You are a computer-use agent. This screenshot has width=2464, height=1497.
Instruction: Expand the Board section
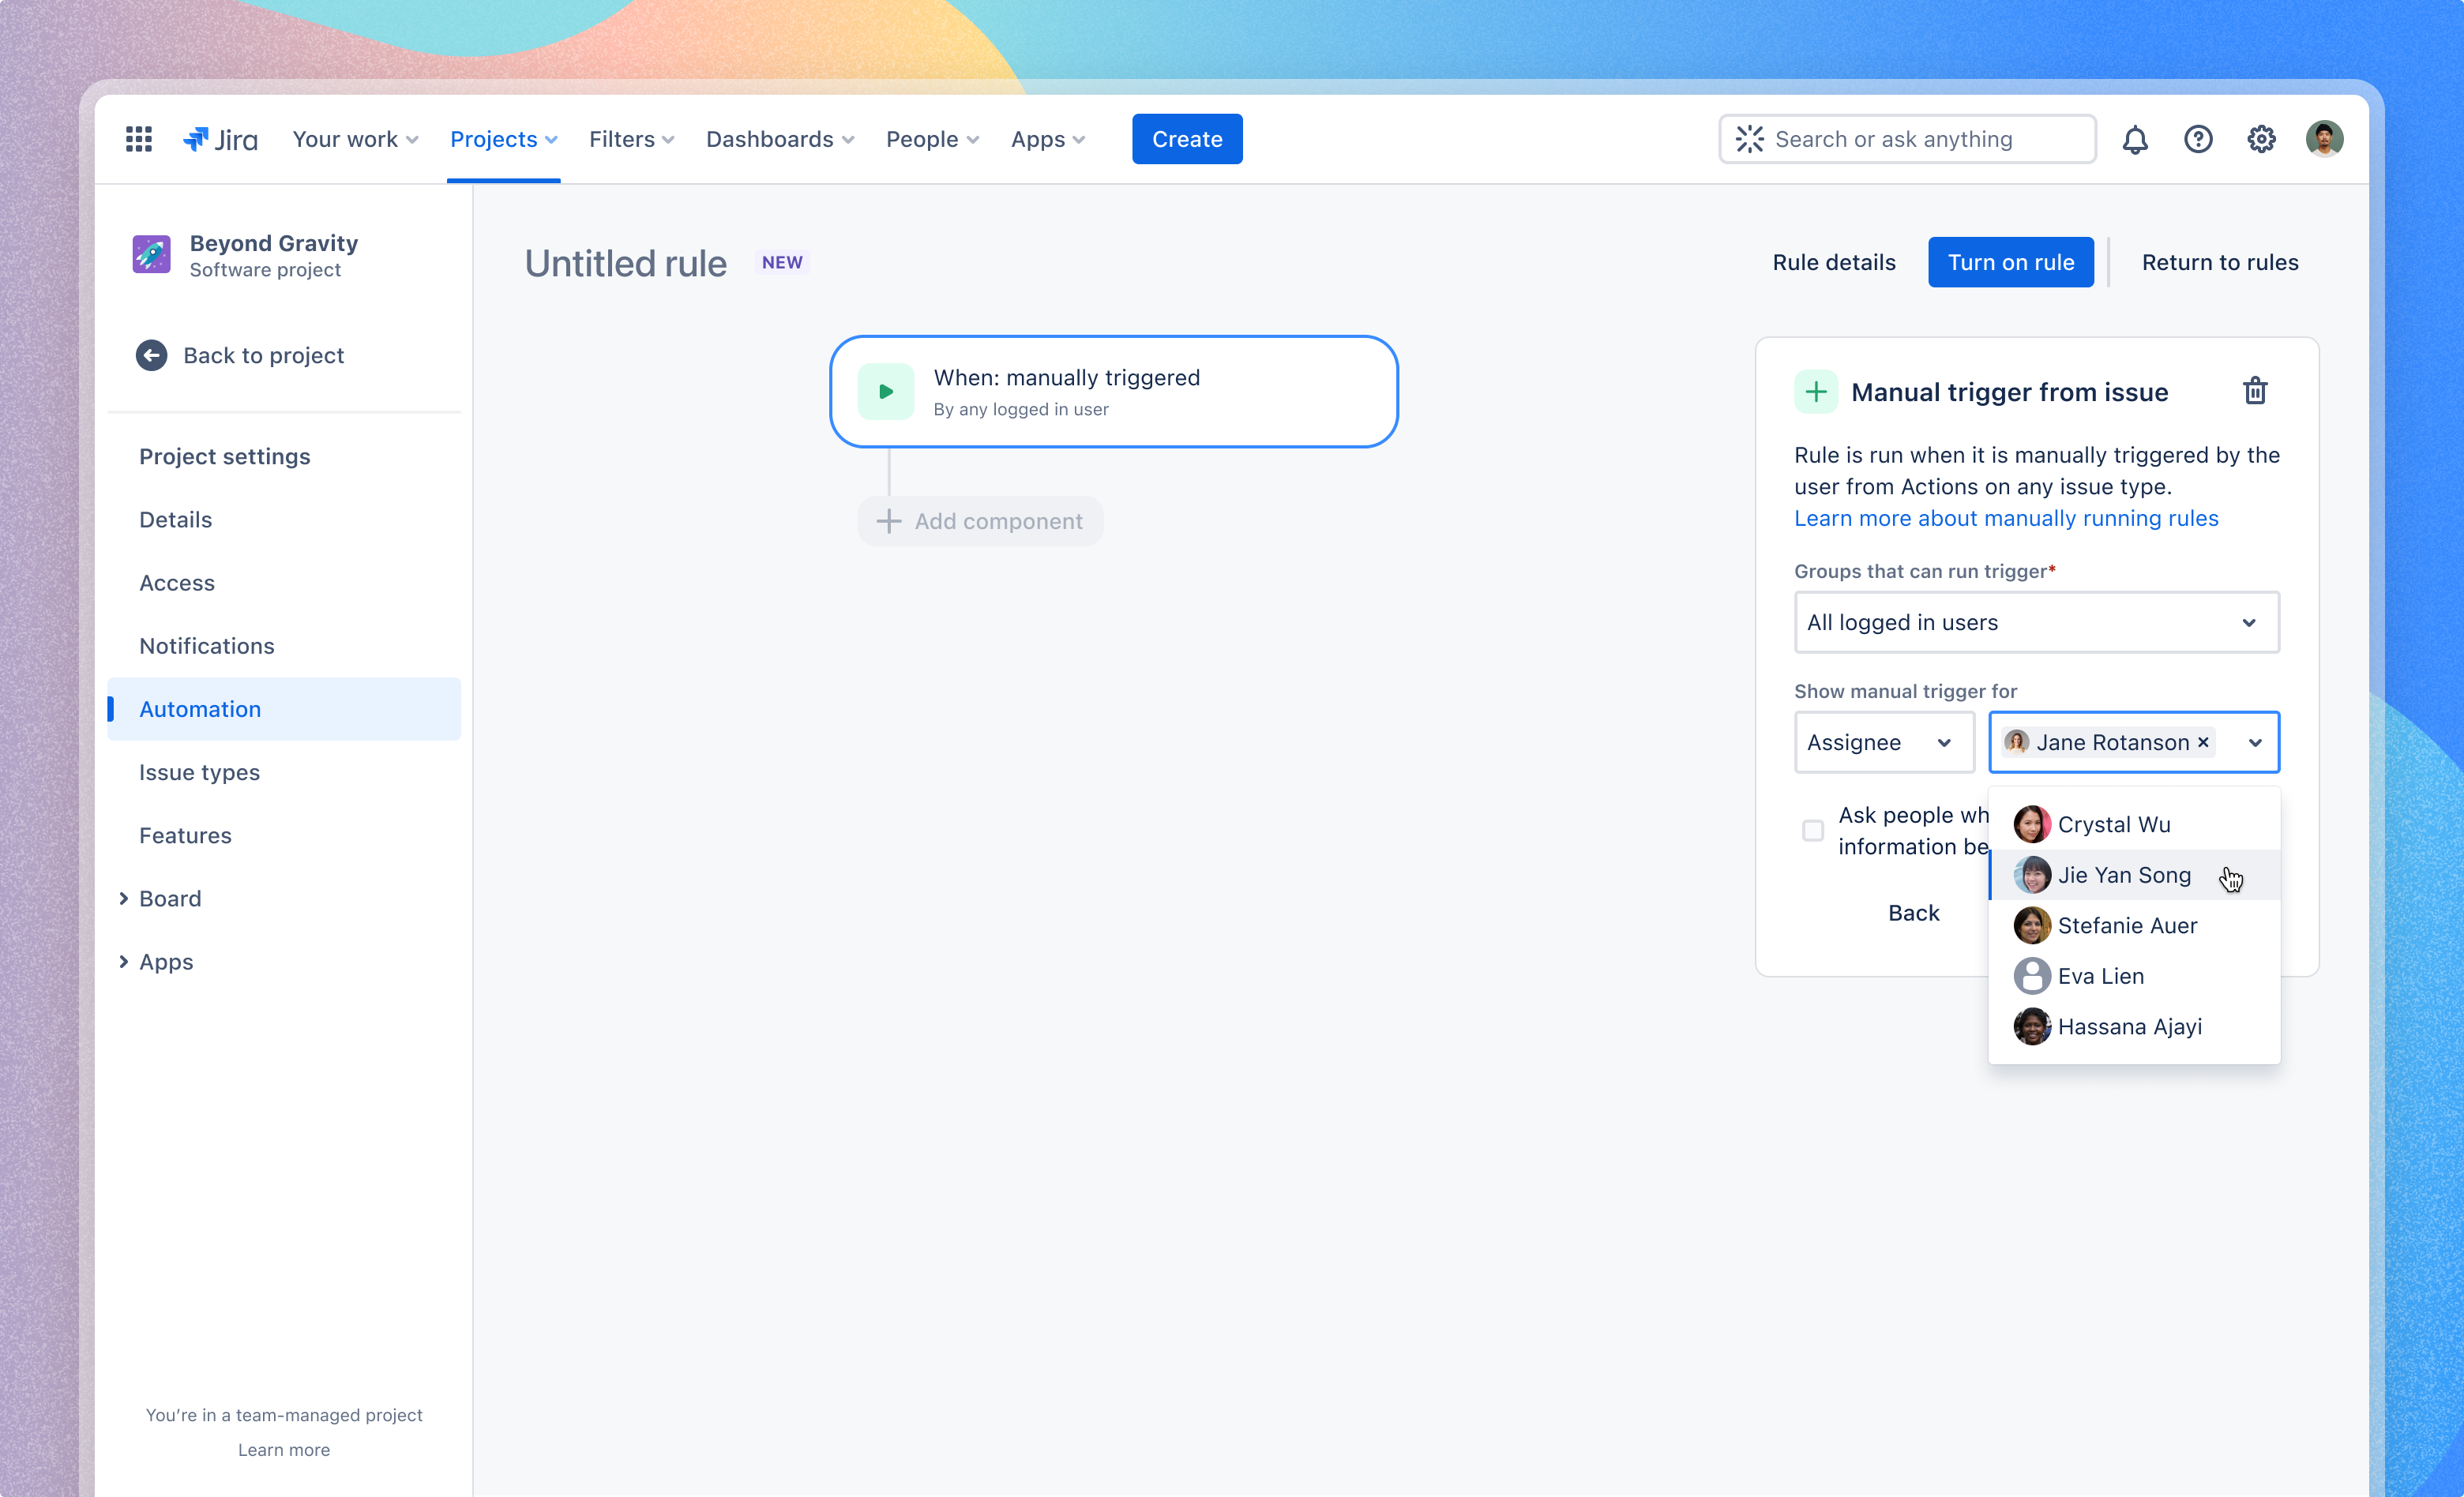(123, 898)
